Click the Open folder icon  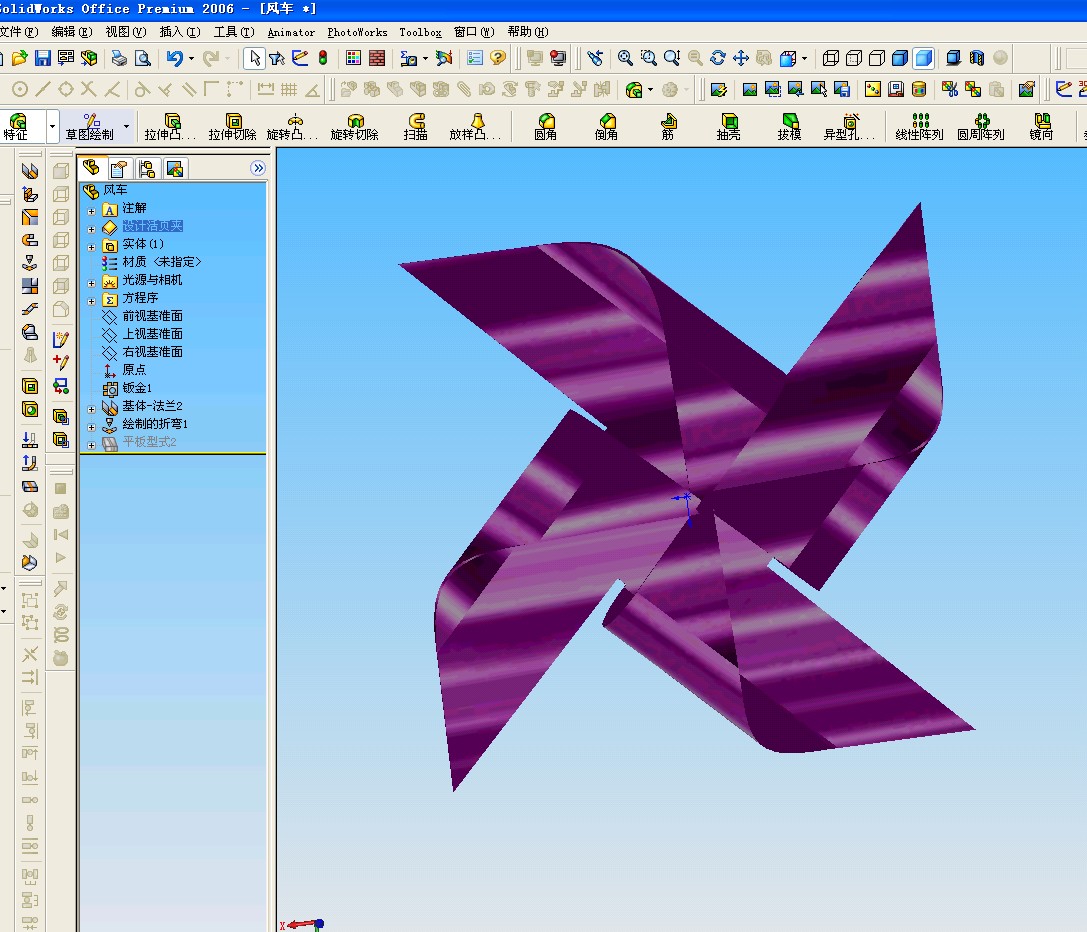tap(20, 58)
